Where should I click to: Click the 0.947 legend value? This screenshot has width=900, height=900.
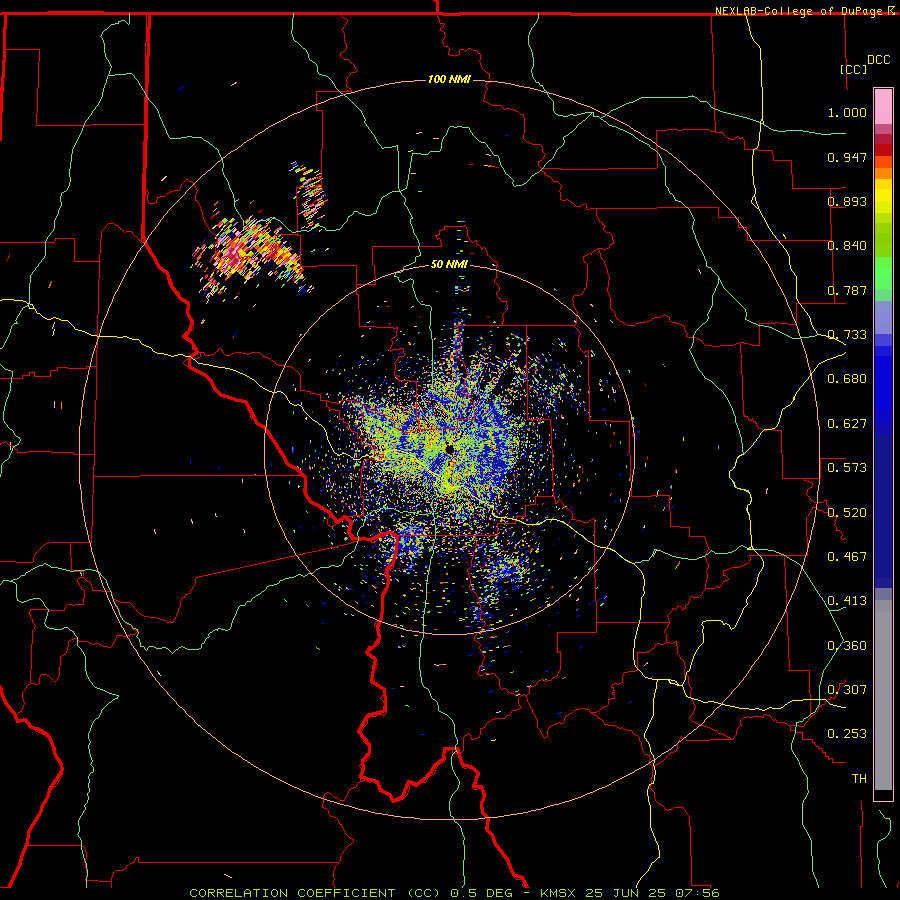pos(847,157)
